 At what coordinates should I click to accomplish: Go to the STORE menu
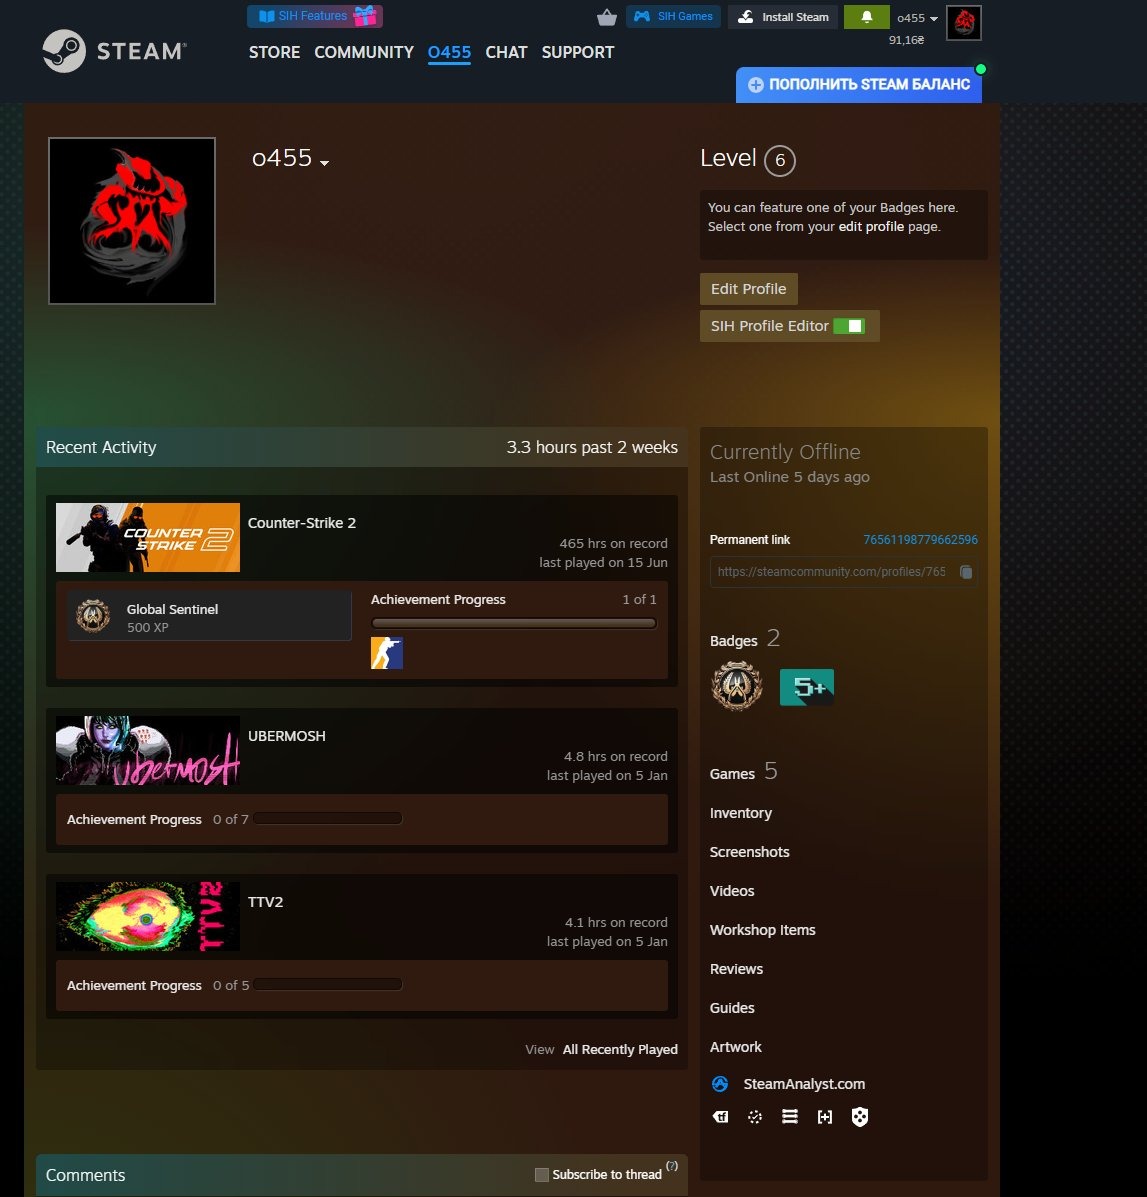[x=274, y=52]
